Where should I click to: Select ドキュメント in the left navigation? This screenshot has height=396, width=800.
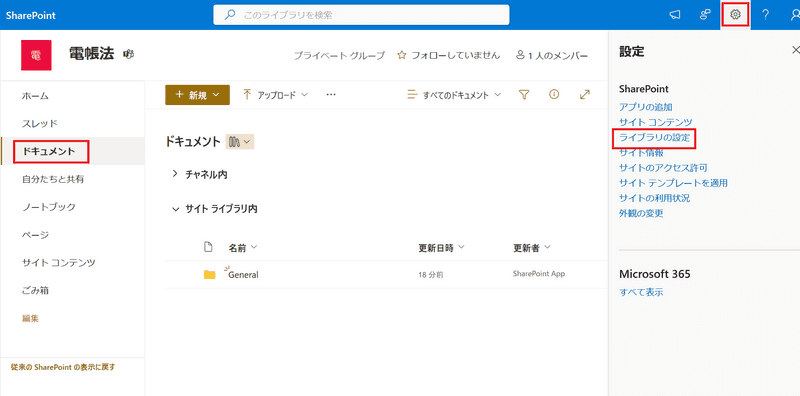(x=52, y=152)
